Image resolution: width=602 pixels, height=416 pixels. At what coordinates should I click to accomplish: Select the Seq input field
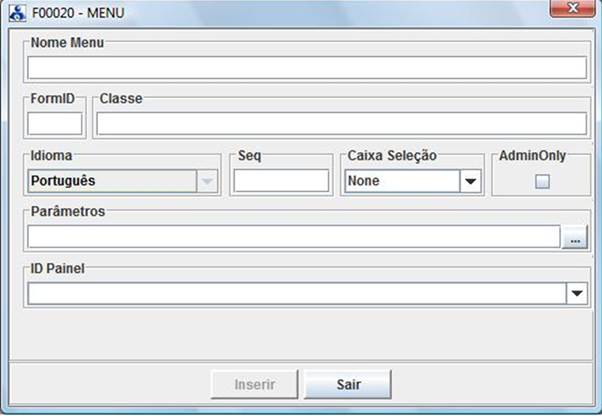[281, 181]
